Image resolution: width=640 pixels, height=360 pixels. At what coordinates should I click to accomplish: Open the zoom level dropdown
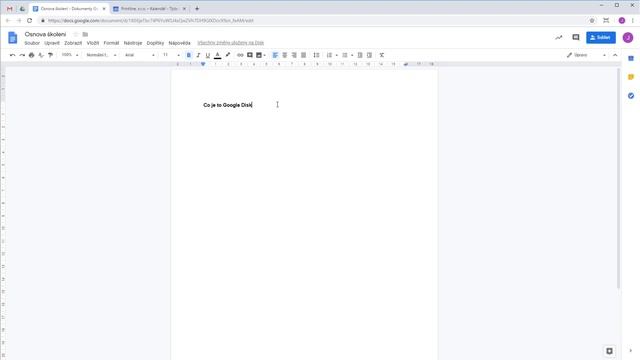coord(70,55)
